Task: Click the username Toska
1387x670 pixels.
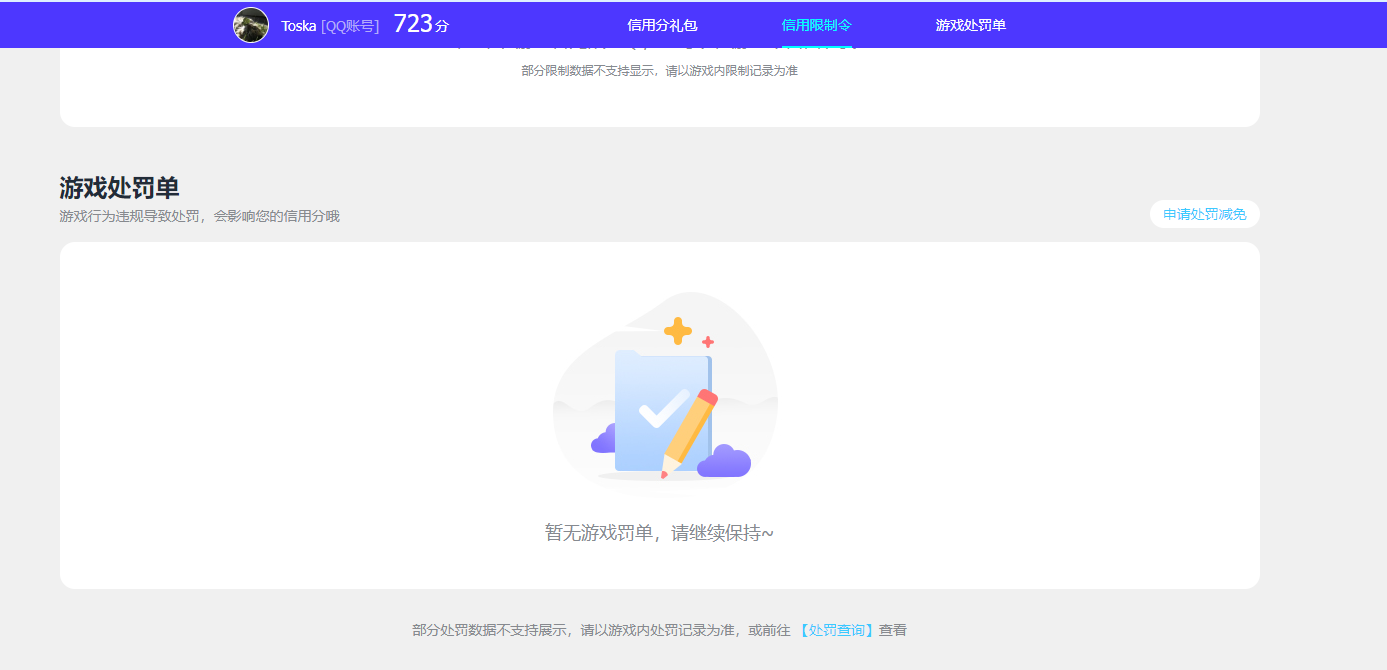Action: [298, 26]
